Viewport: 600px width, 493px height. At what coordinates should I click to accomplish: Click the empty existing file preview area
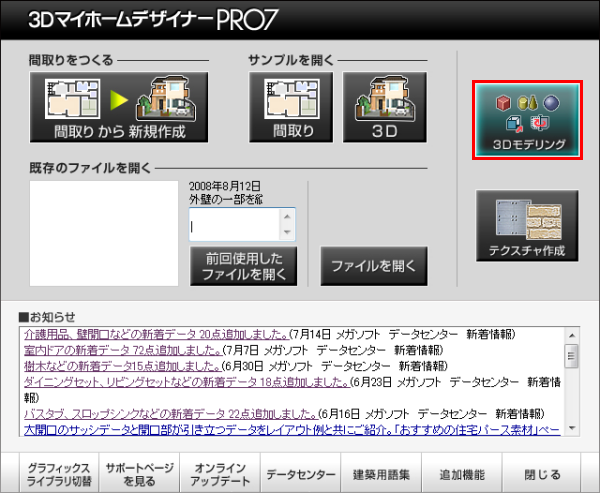[104, 231]
